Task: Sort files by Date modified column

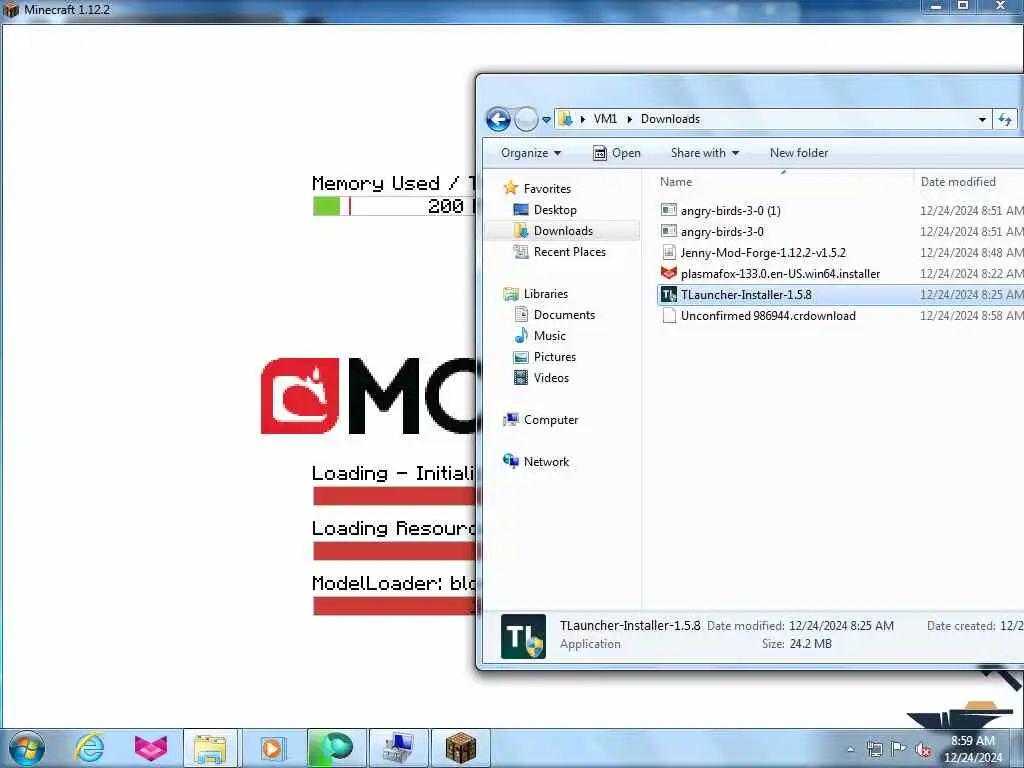Action: tap(958, 182)
